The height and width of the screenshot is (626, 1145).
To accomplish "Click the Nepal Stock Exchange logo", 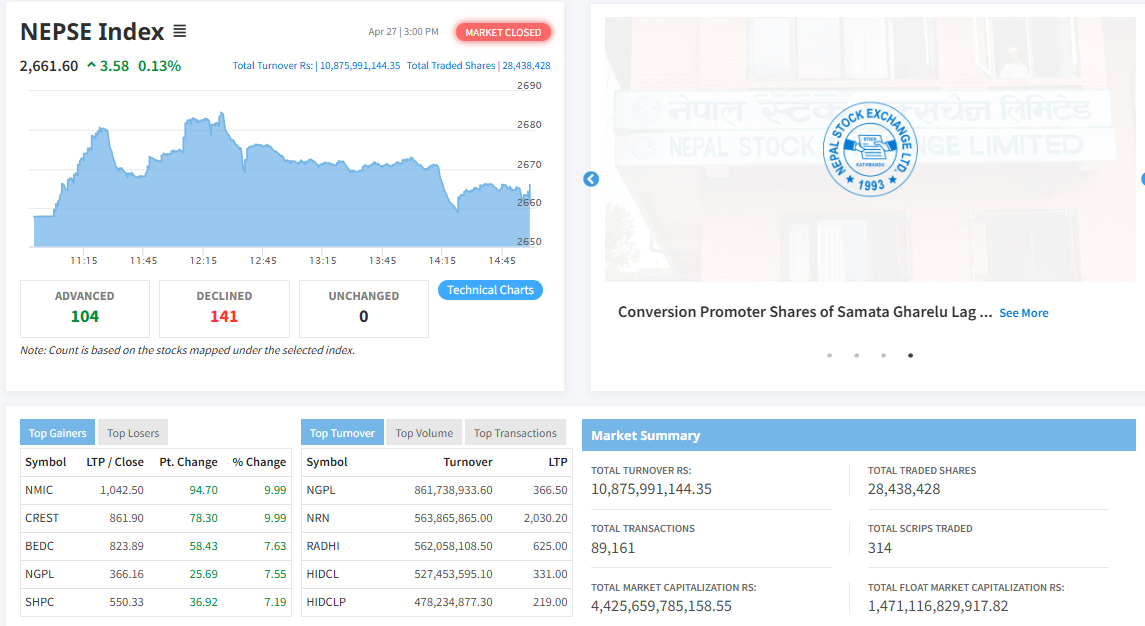I will 869,149.
